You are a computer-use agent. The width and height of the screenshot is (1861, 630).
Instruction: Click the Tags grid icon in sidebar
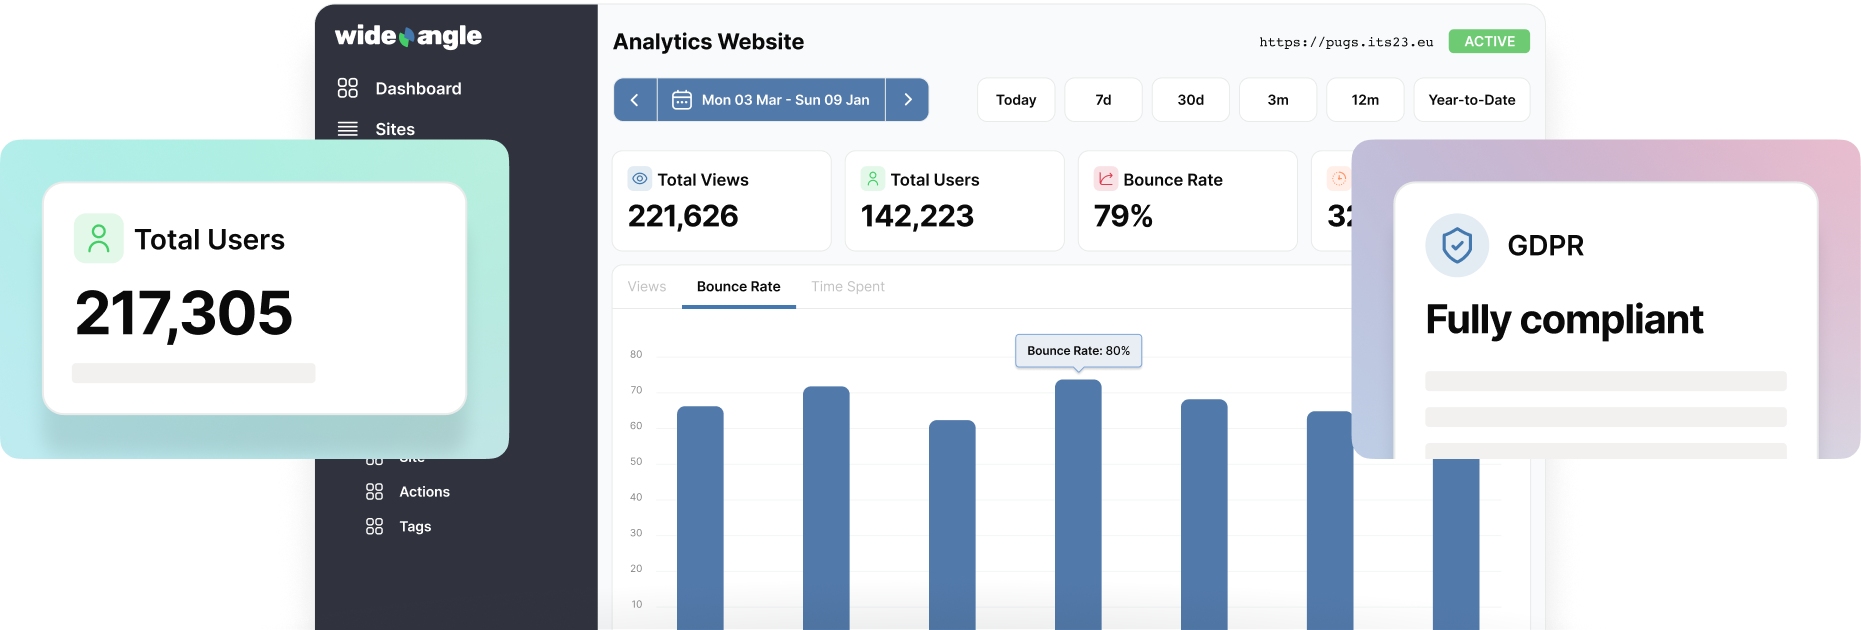pos(374,527)
